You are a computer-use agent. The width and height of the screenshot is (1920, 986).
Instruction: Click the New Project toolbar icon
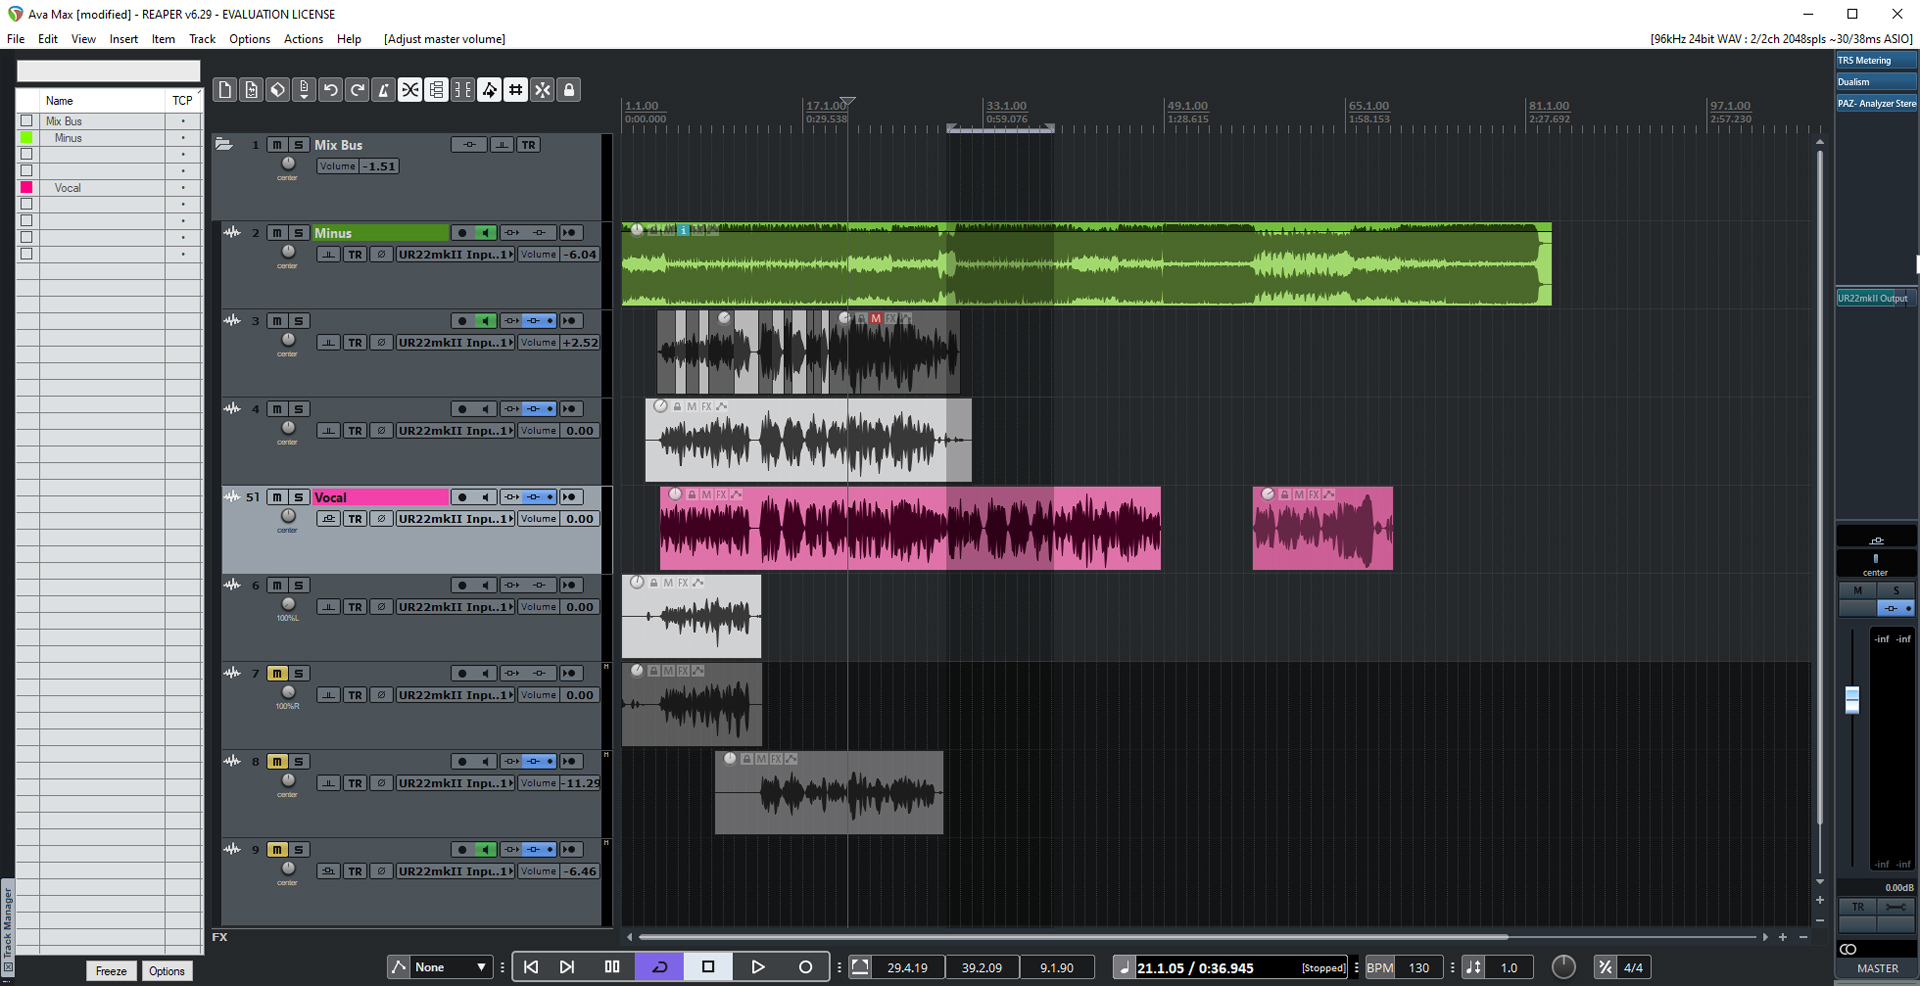(225, 90)
